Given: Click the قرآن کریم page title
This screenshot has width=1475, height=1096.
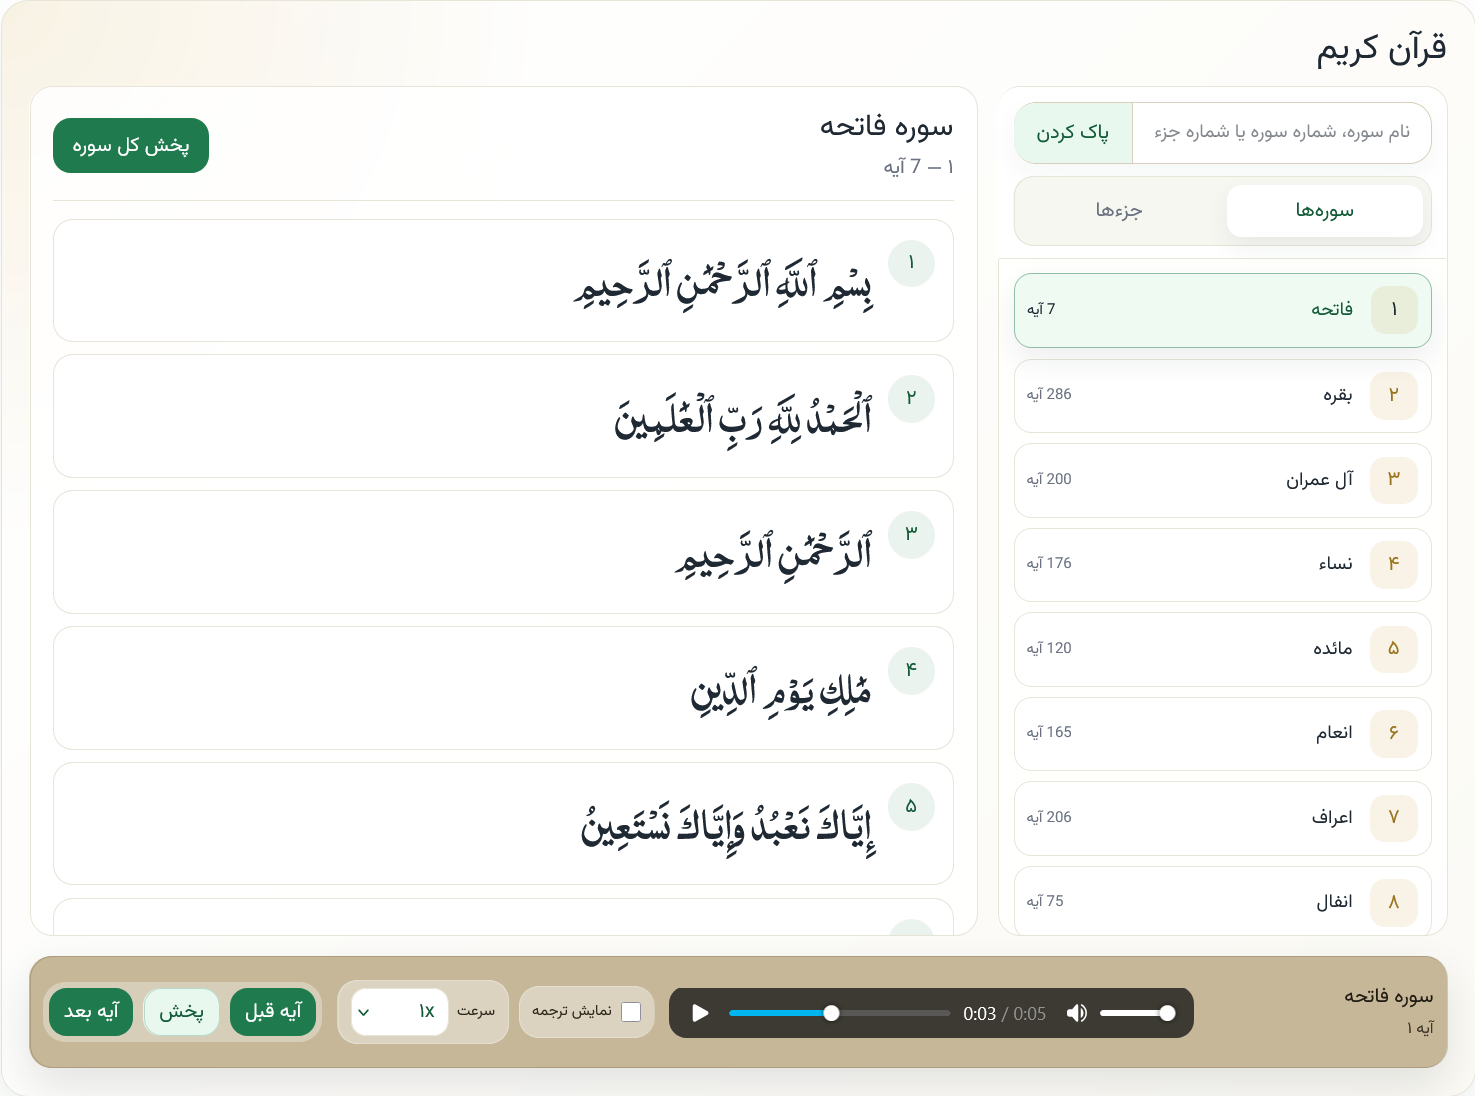Looking at the screenshot, I should pos(1381,49).
